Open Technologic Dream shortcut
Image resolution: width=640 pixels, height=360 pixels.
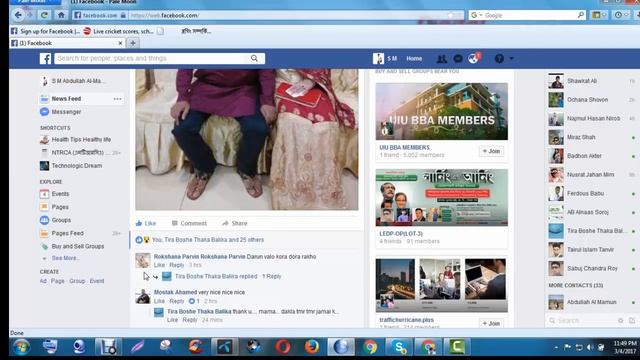(71, 166)
